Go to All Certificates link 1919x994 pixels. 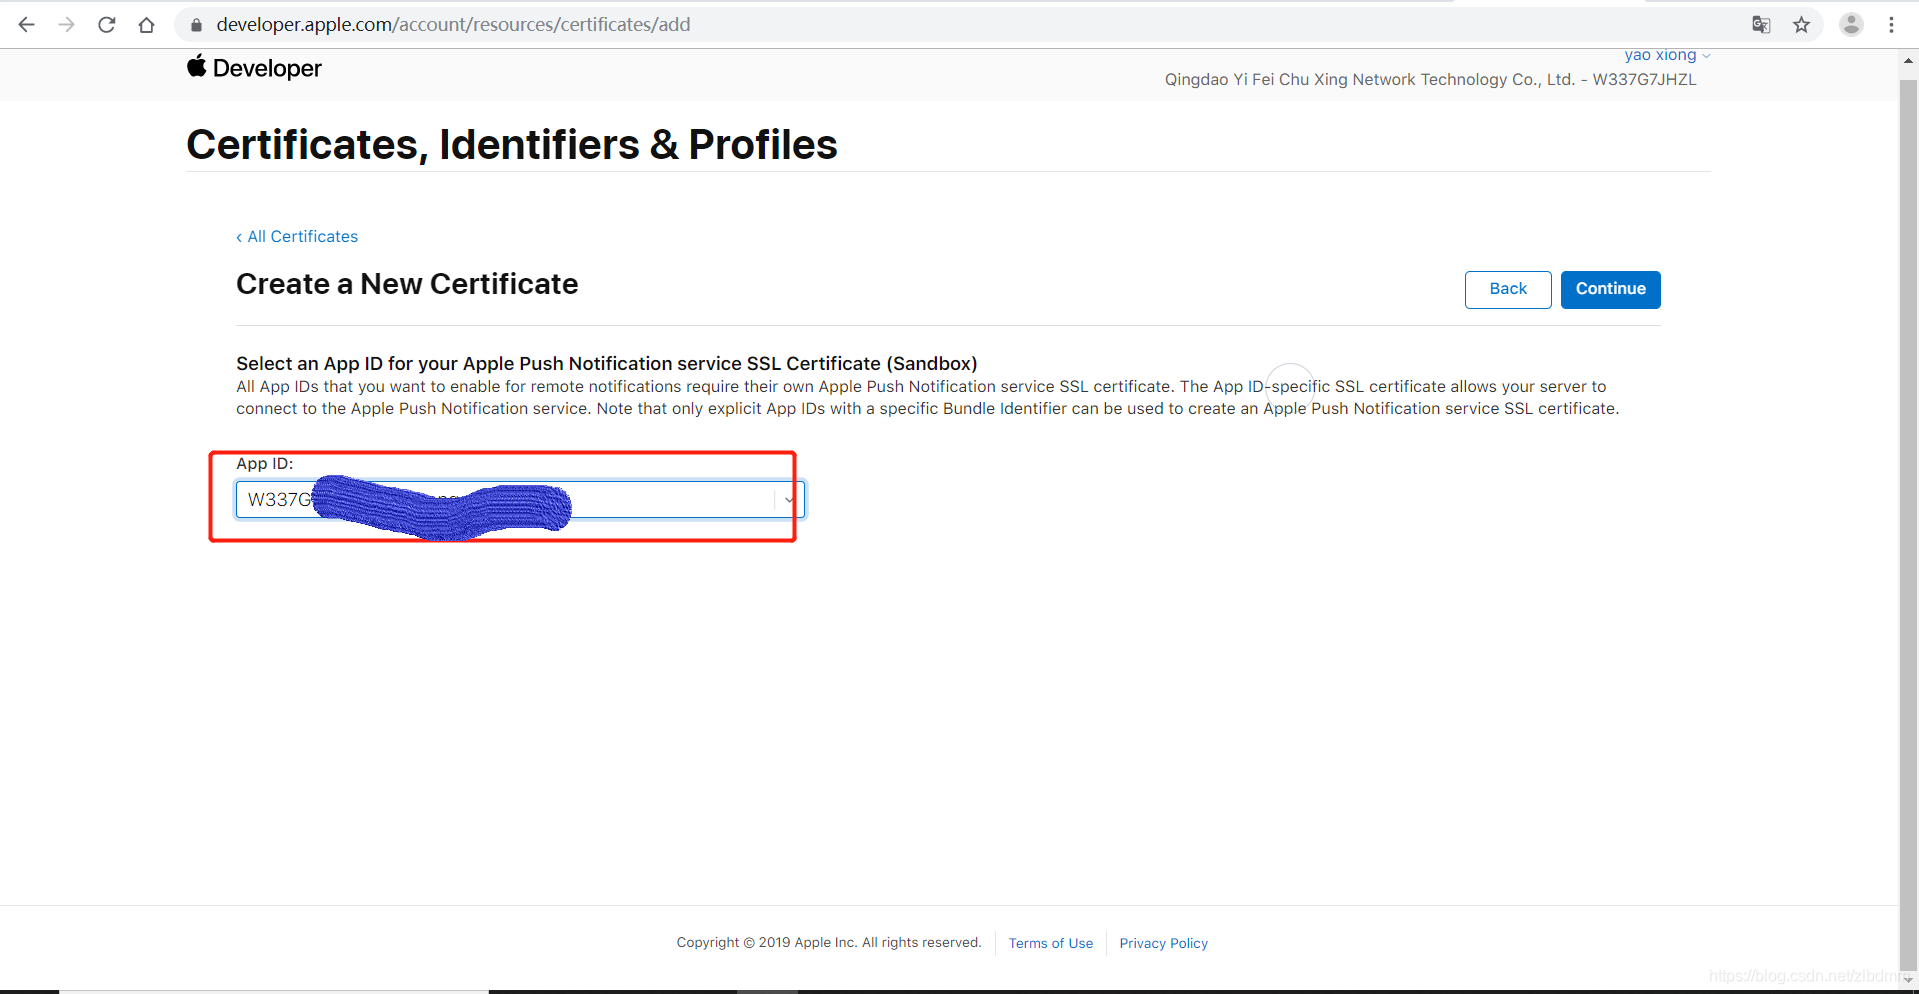click(x=297, y=237)
